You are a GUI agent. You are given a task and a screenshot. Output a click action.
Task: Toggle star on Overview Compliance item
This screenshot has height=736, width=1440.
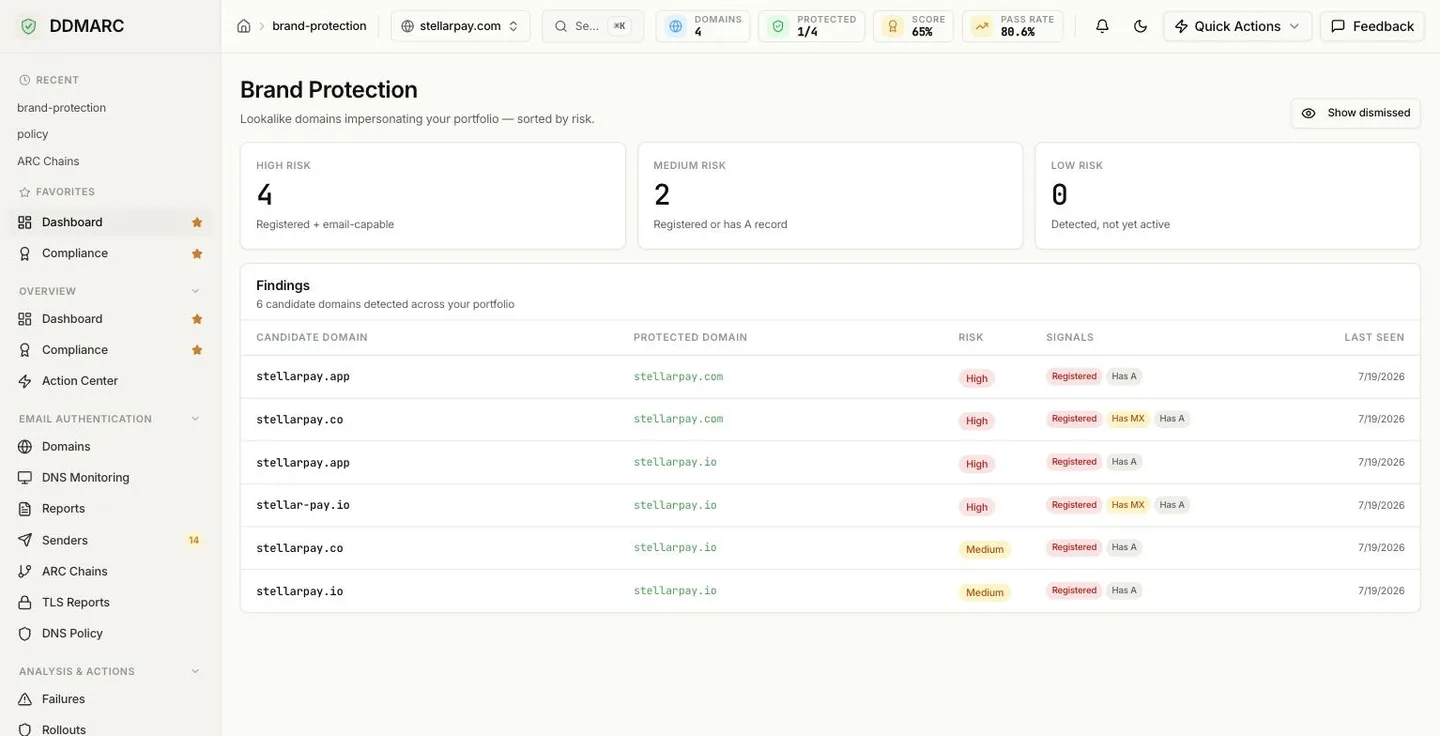pos(197,350)
